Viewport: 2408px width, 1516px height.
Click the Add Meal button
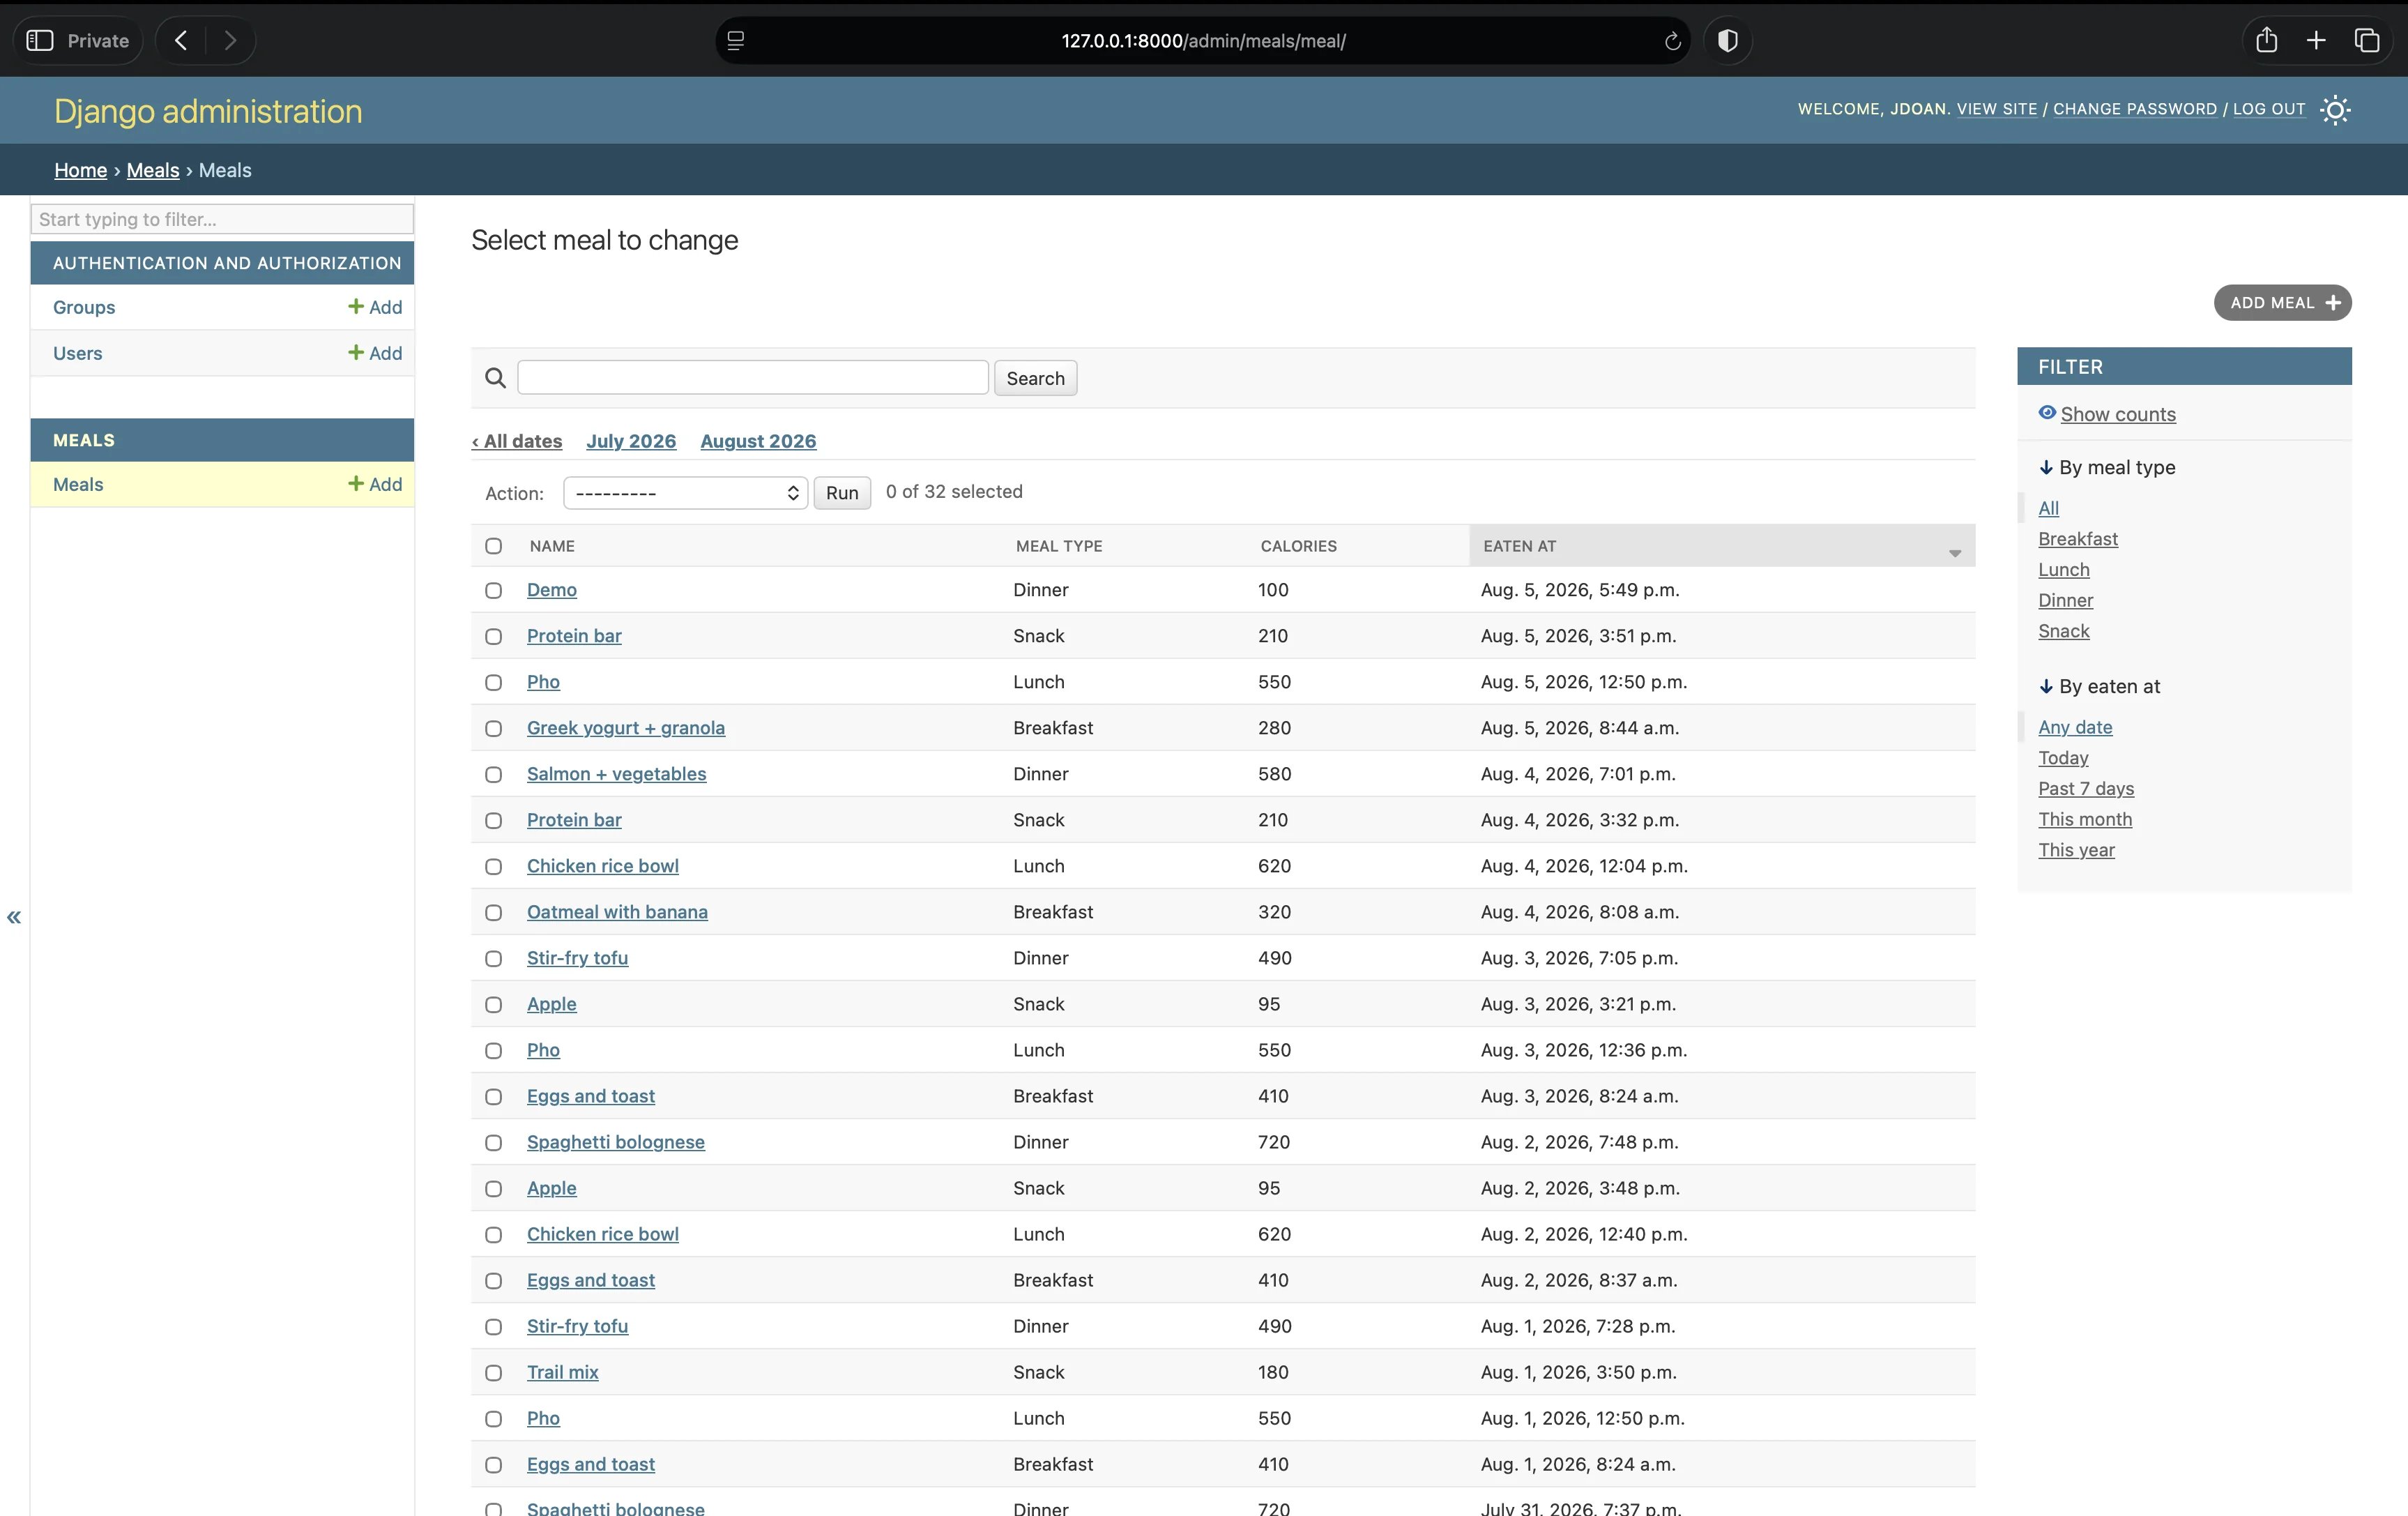click(x=2282, y=303)
